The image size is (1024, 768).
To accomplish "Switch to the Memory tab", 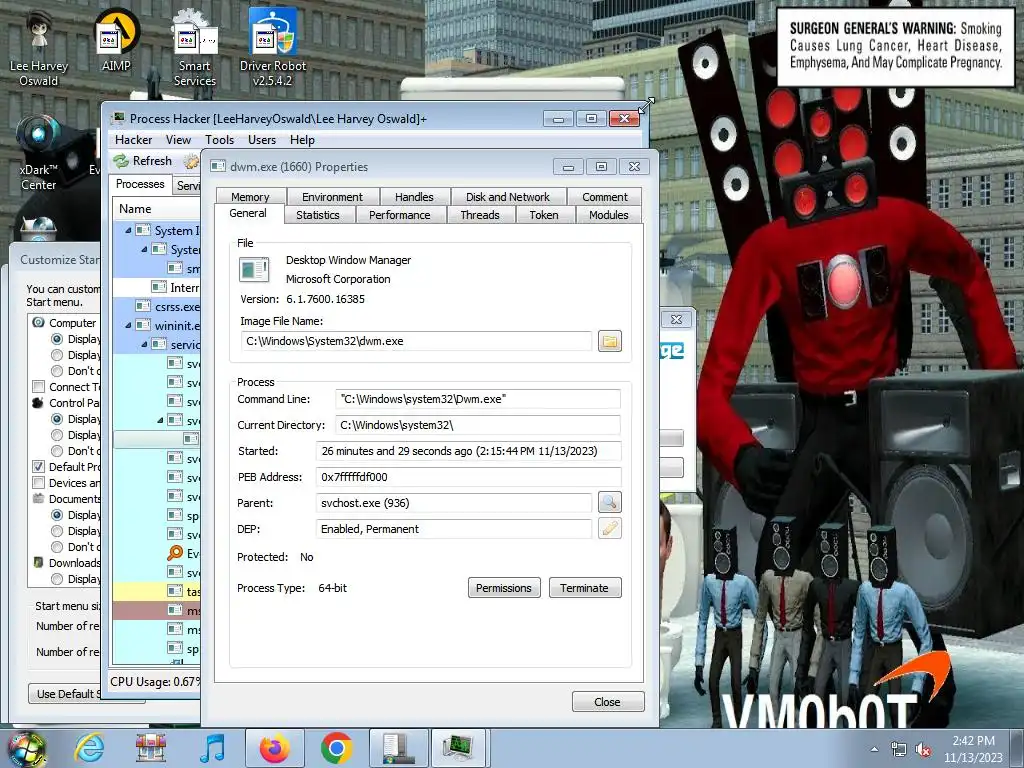I will [x=250, y=197].
